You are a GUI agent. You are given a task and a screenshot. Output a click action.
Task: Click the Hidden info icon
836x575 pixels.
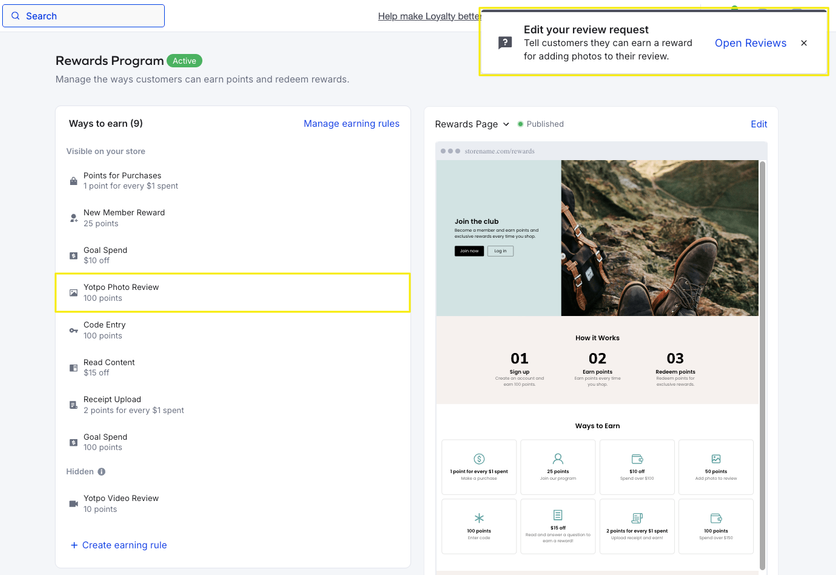pos(101,472)
